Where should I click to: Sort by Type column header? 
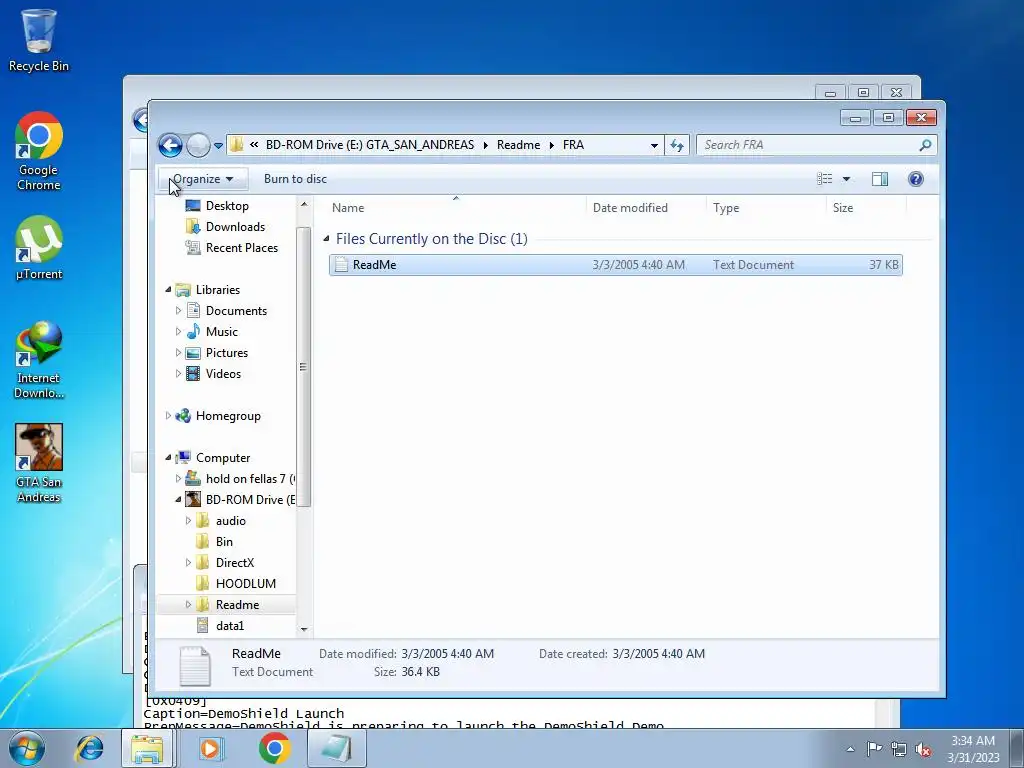(766, 208)
